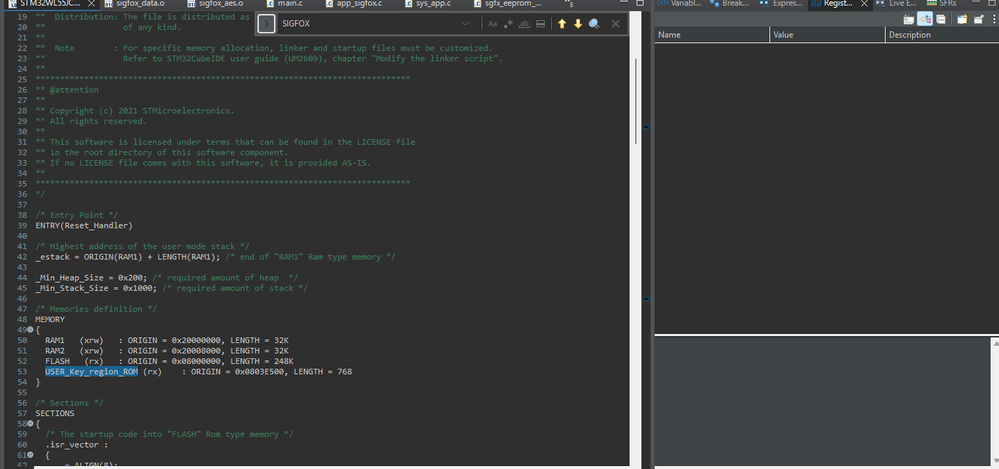Show hidden editor tabs overflow list
Image resolution: width=999 pixels, height=469 pixels.
point(568,4)
